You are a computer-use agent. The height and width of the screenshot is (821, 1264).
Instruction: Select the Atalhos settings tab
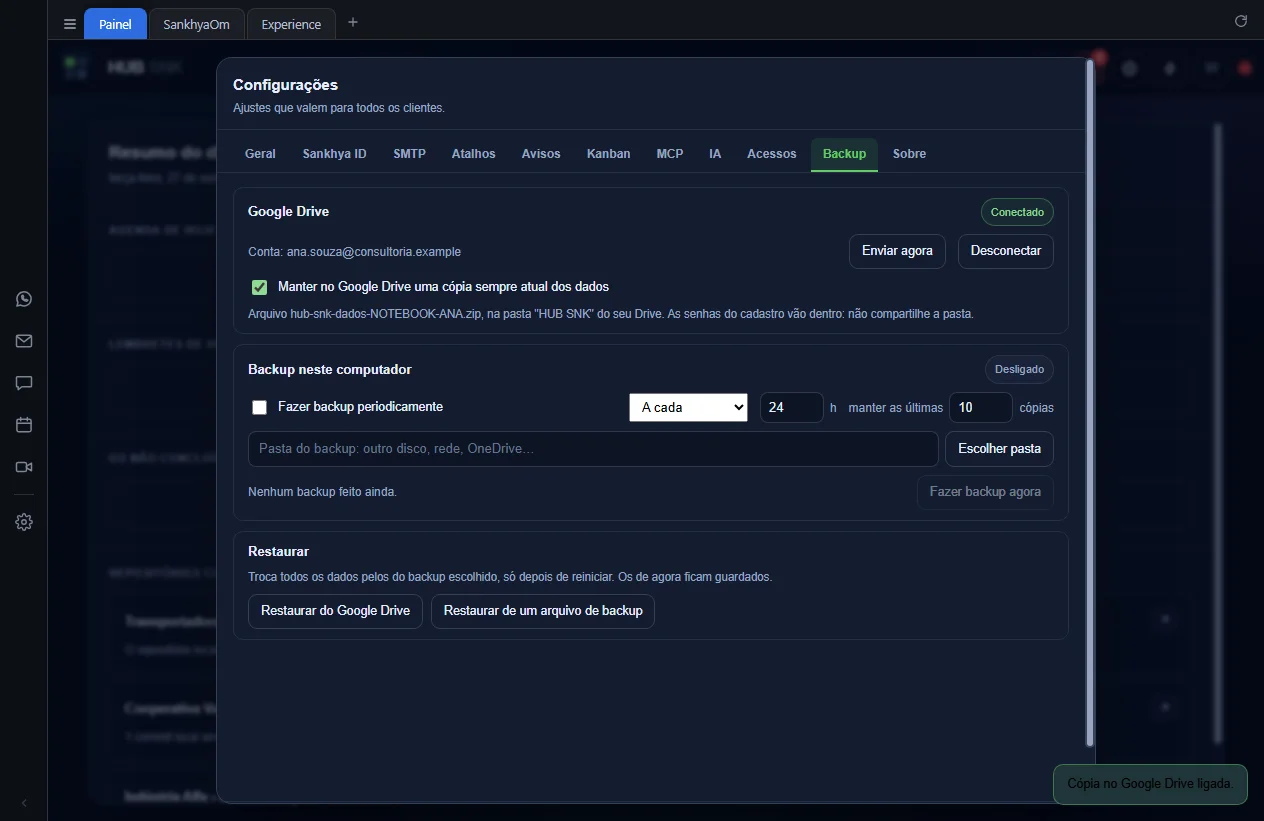point(473,154)
